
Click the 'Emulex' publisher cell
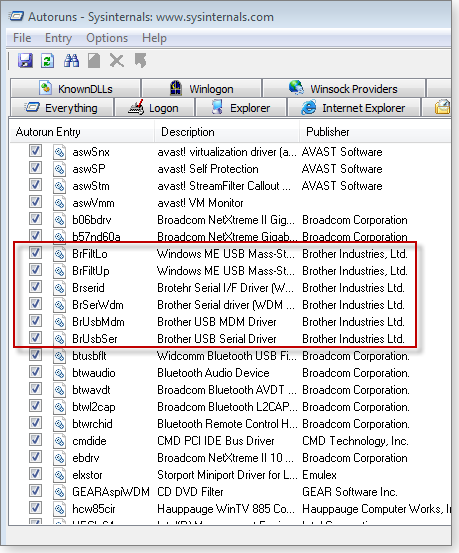319,475
